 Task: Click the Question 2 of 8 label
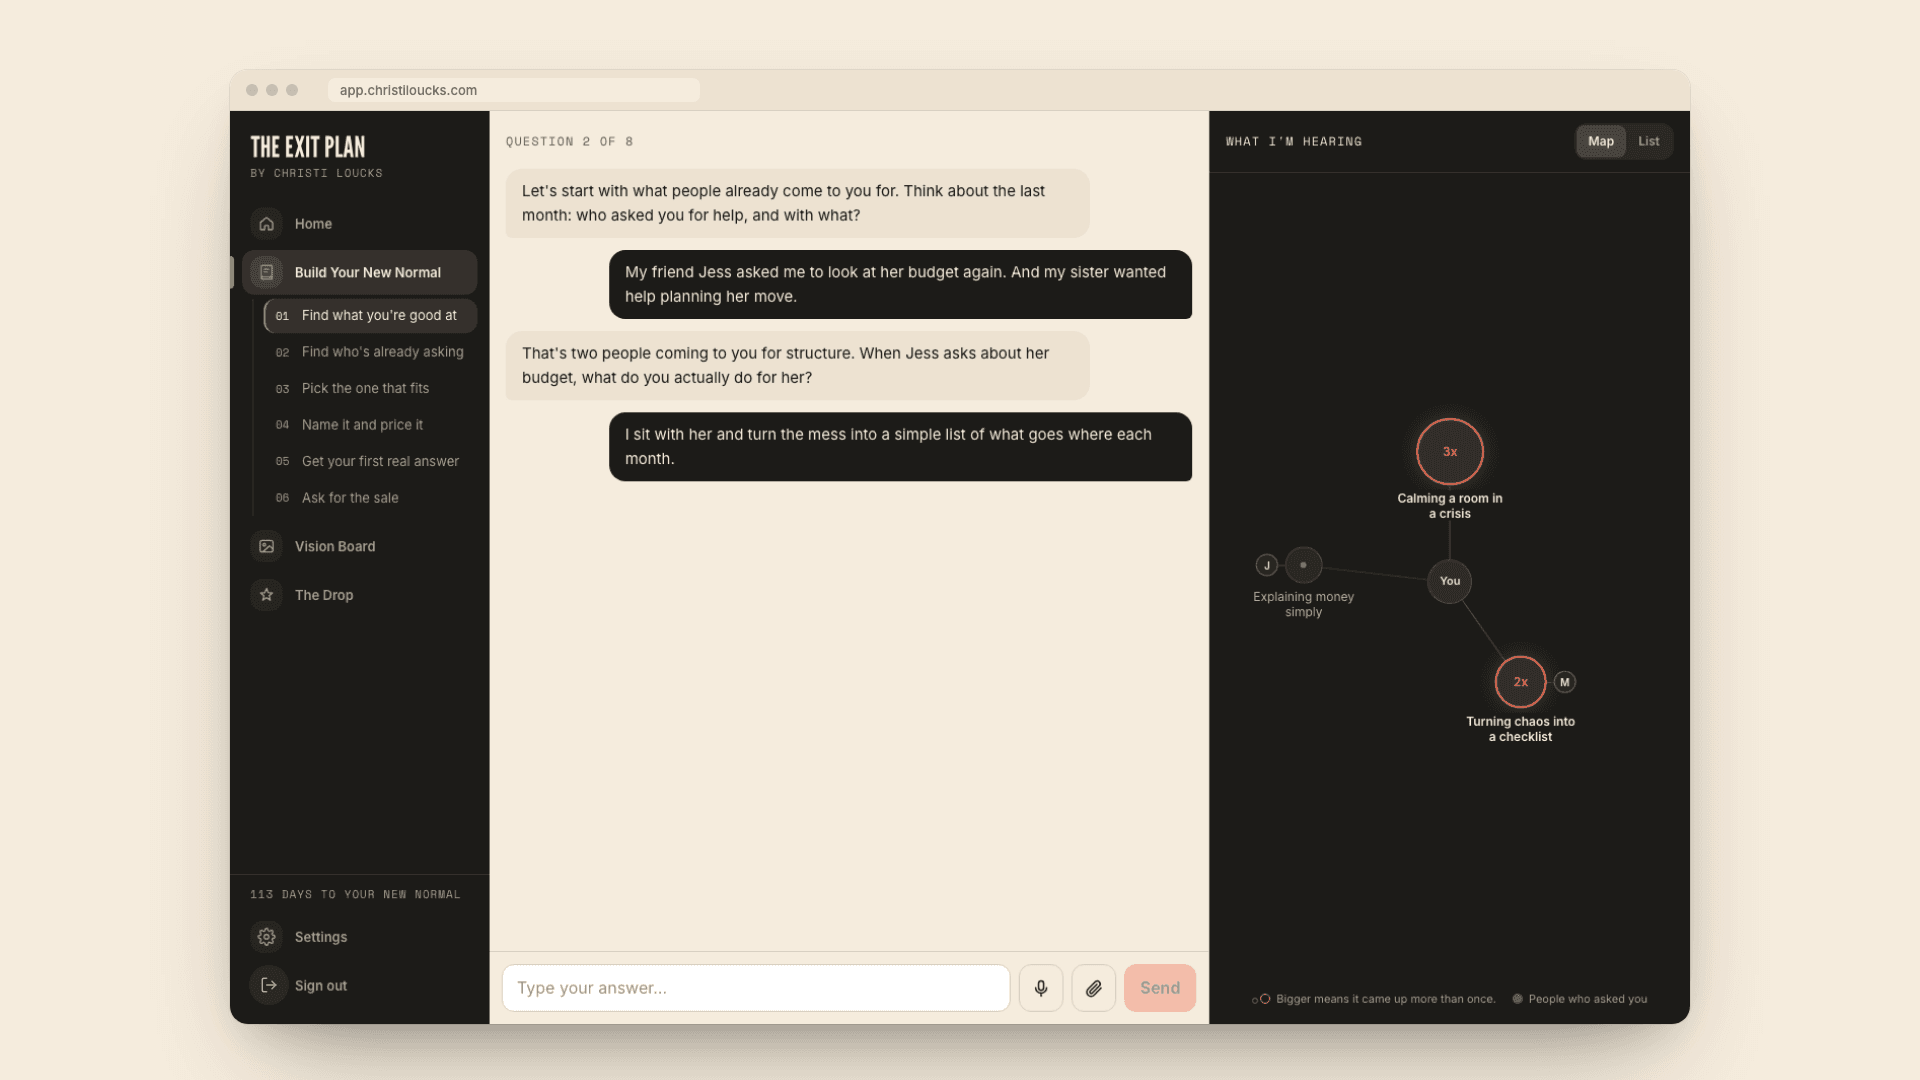point(569,142)
